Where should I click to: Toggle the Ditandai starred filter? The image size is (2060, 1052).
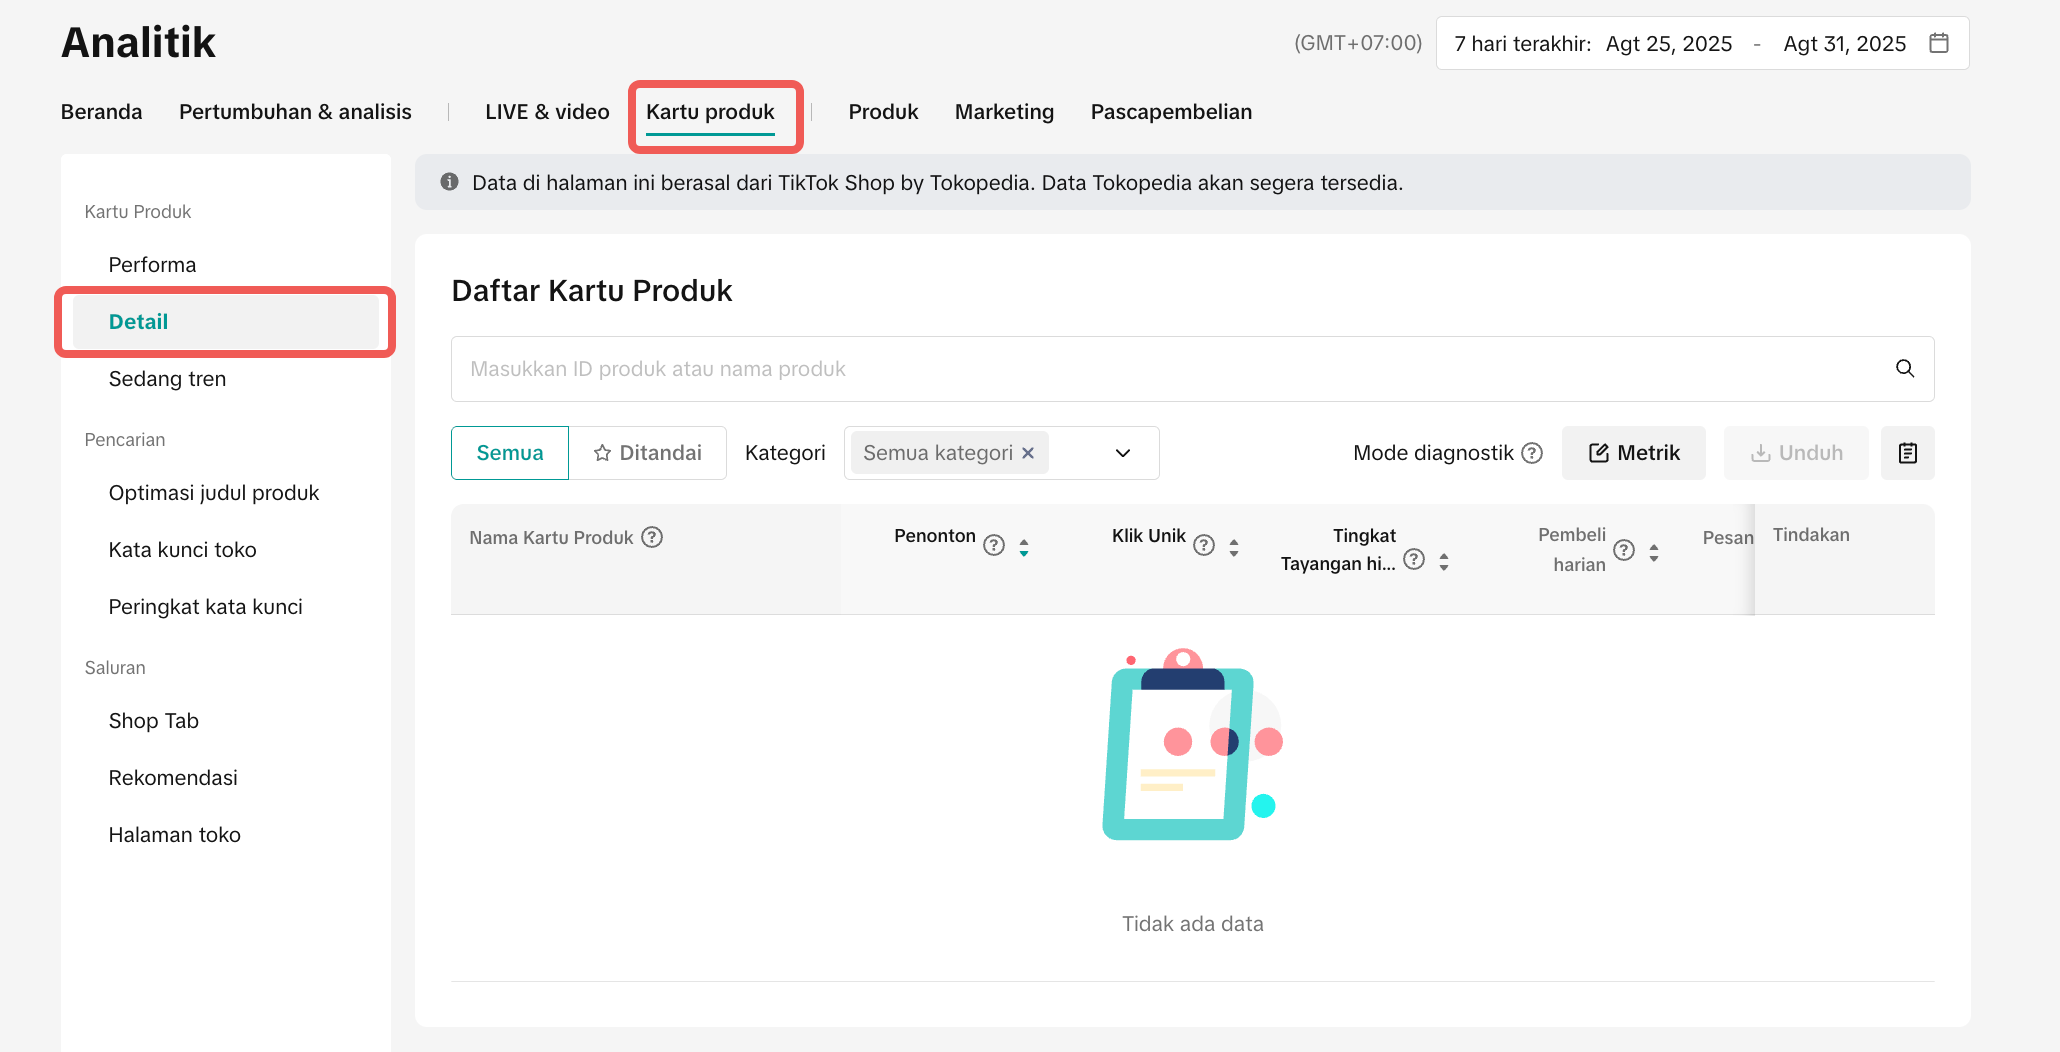pos(648,453)
